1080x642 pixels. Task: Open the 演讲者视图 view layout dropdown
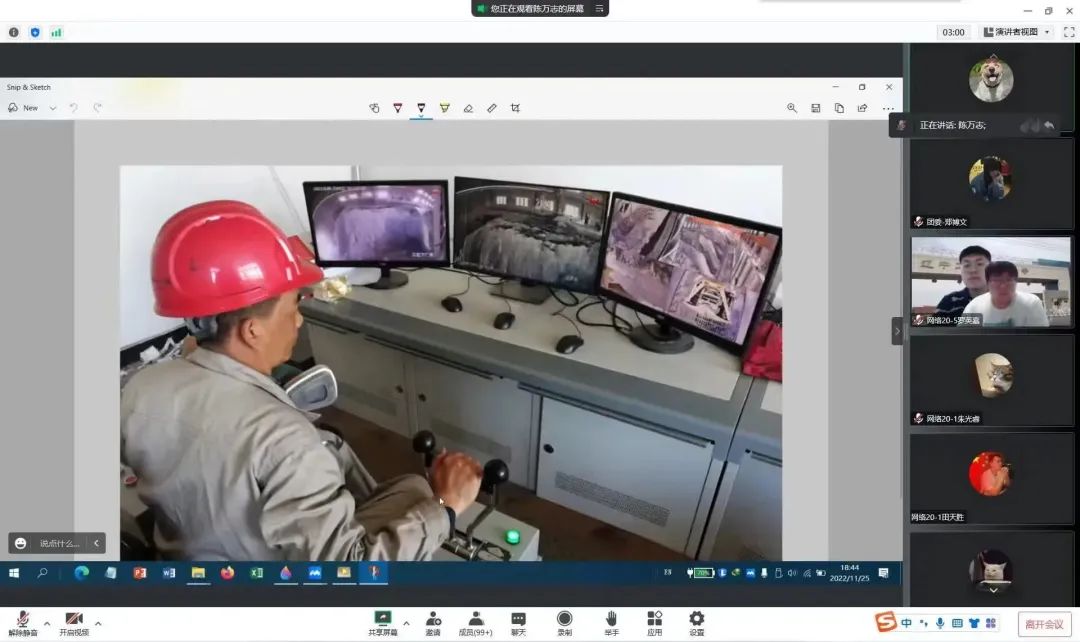(x=1016, y=32)
